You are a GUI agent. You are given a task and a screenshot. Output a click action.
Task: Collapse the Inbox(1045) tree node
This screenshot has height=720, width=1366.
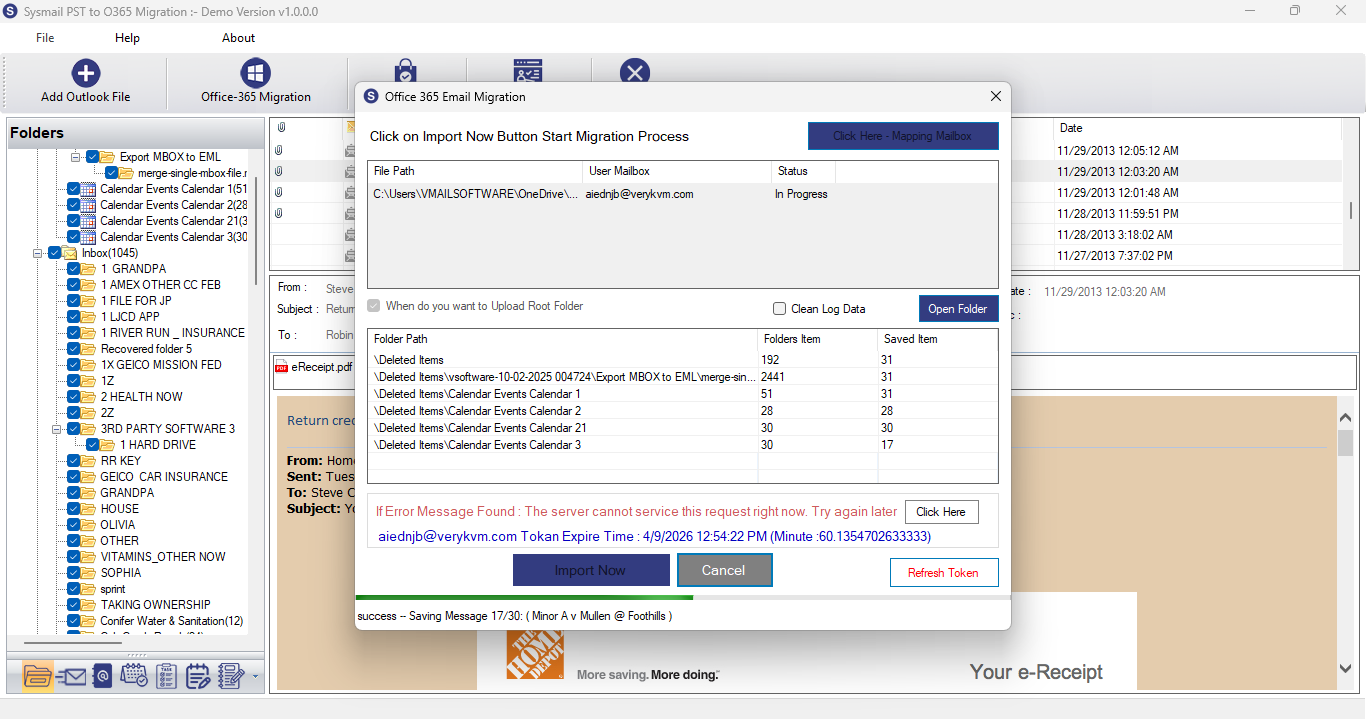[38, 253]
